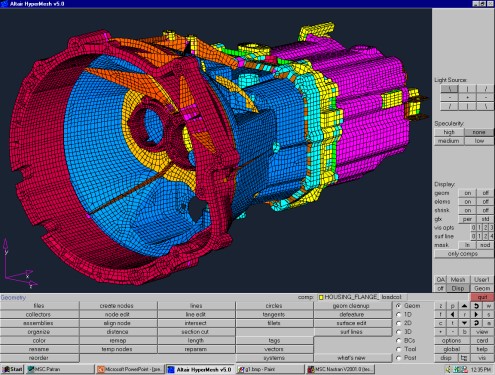This screenshot has height=375, width=495.
Task: Click the view rotate-left arrow icon
Action: click(x=452, y=315)
